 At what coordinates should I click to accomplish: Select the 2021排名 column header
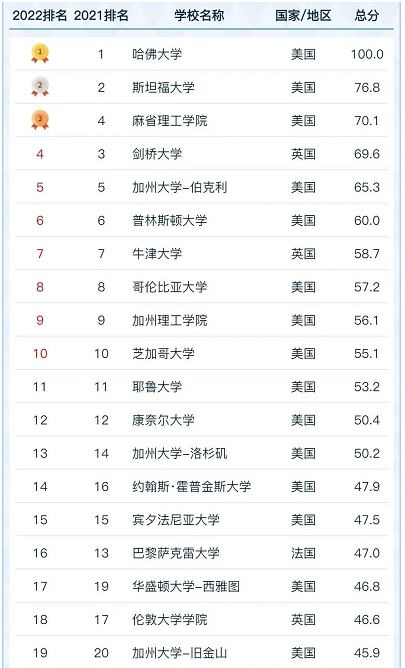click(x=101, y=16)
